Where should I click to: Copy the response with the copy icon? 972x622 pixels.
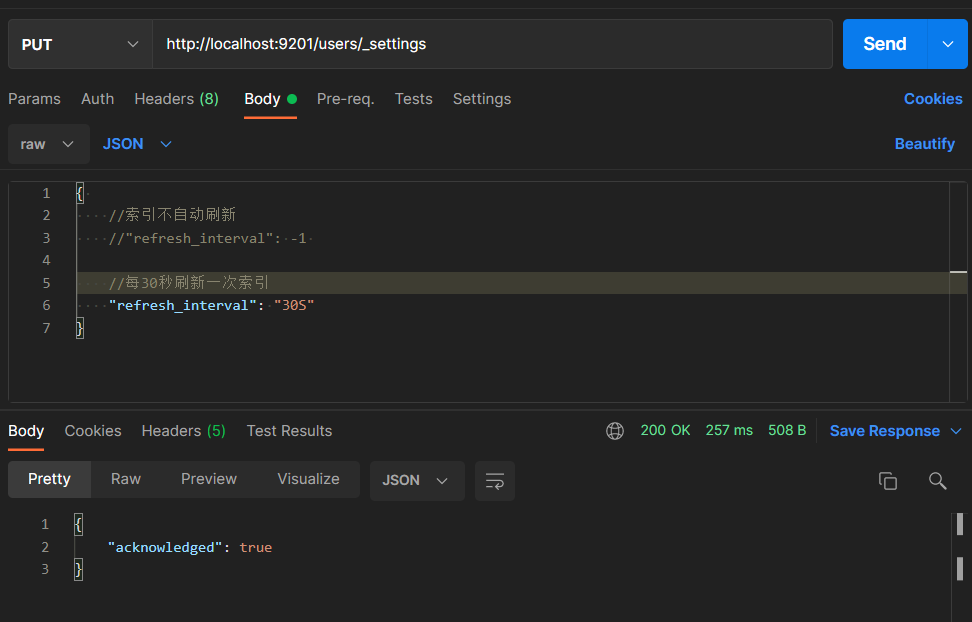(888, 481)
